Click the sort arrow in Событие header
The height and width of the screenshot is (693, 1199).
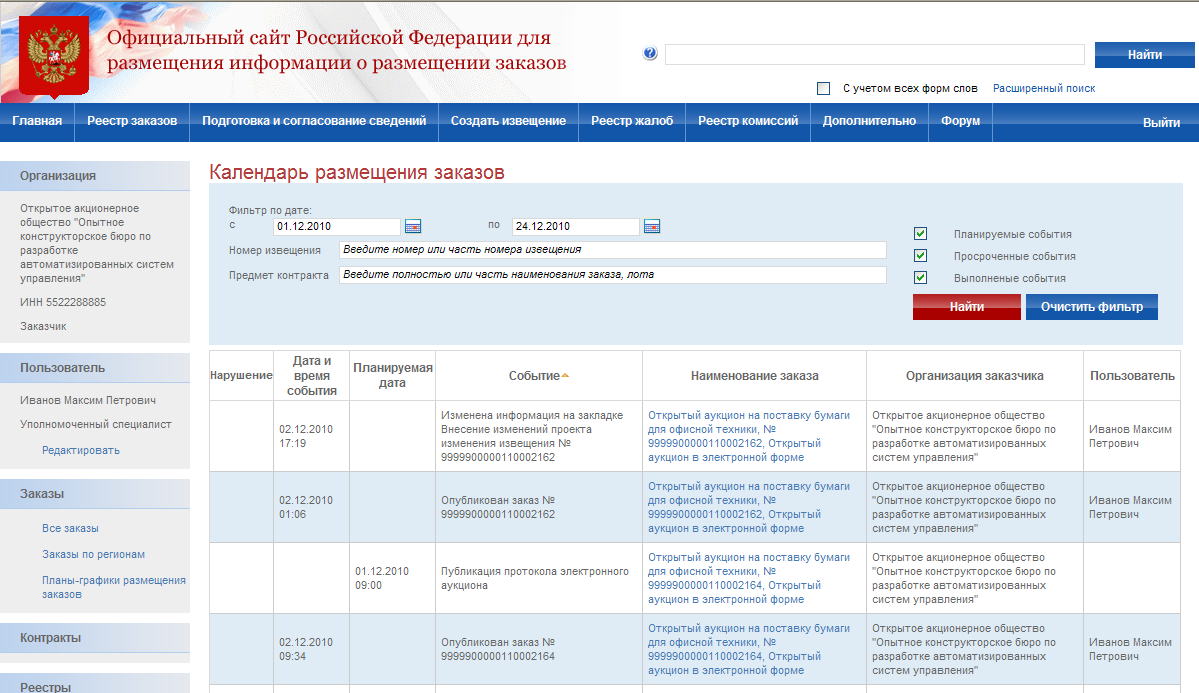tap(565, 376)
